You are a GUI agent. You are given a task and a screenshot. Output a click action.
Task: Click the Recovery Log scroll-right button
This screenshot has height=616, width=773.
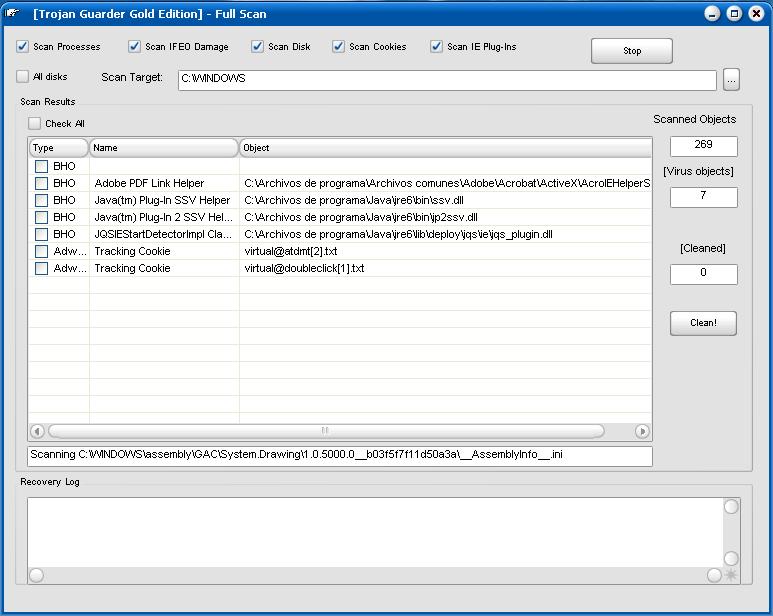pos(714,575)
